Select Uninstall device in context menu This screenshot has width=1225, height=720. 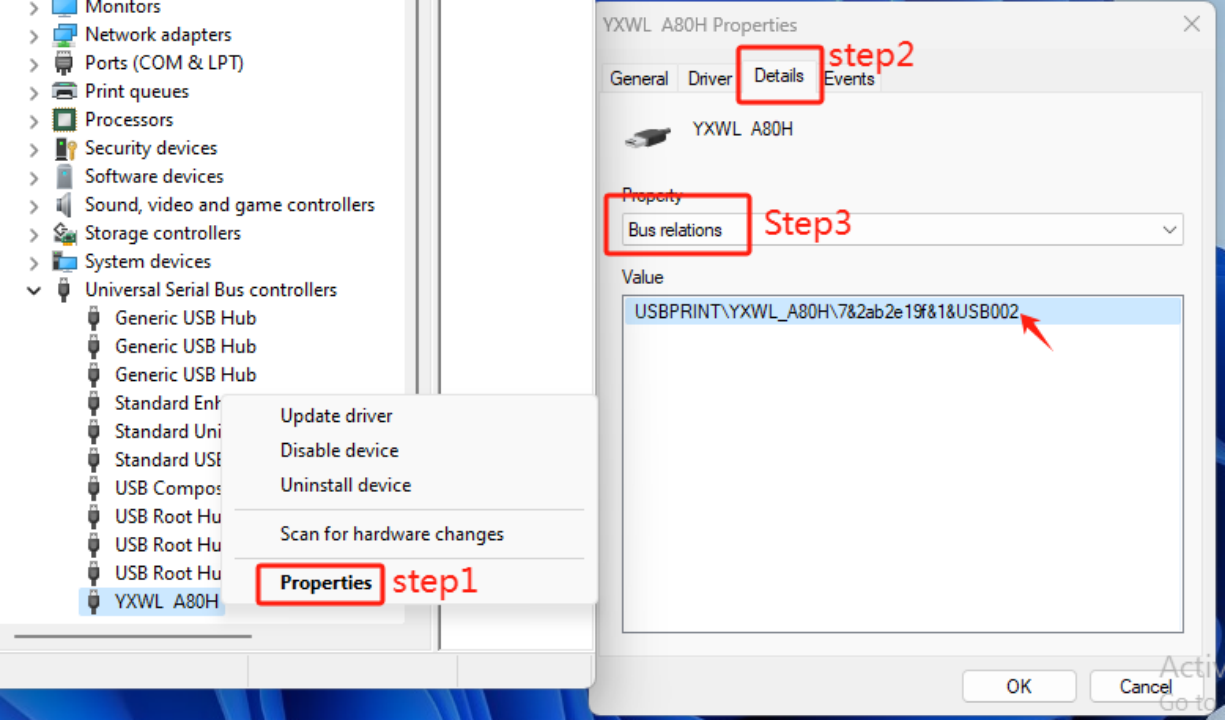[346, 485]
